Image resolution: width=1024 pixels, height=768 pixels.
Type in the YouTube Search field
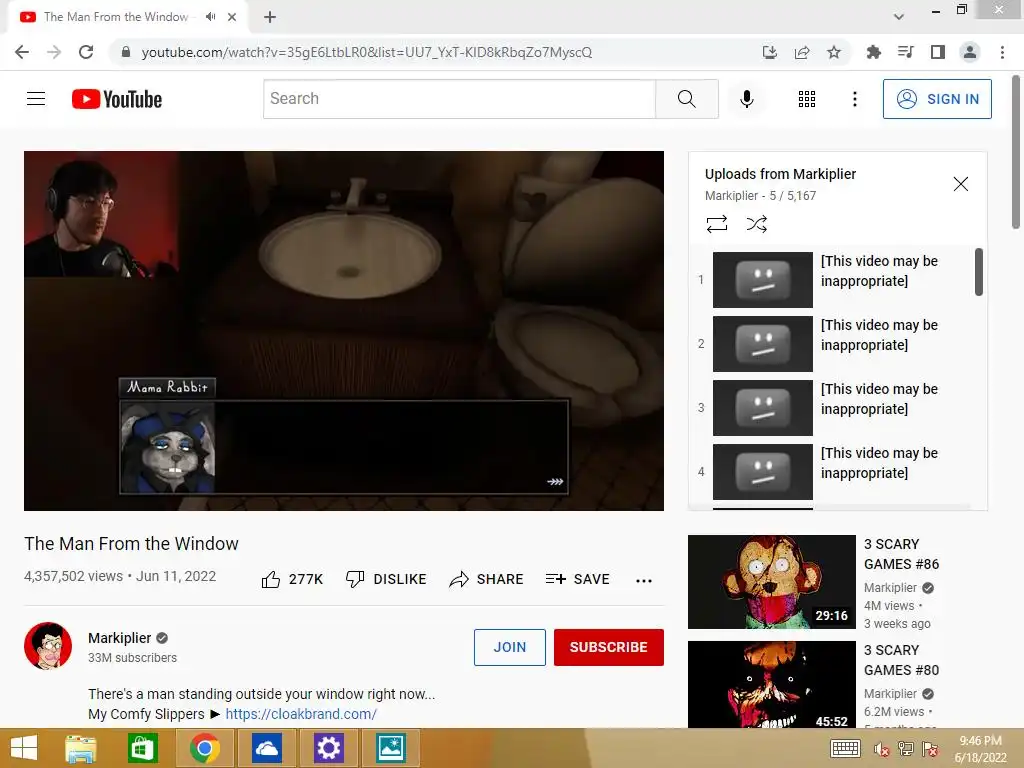459,99
